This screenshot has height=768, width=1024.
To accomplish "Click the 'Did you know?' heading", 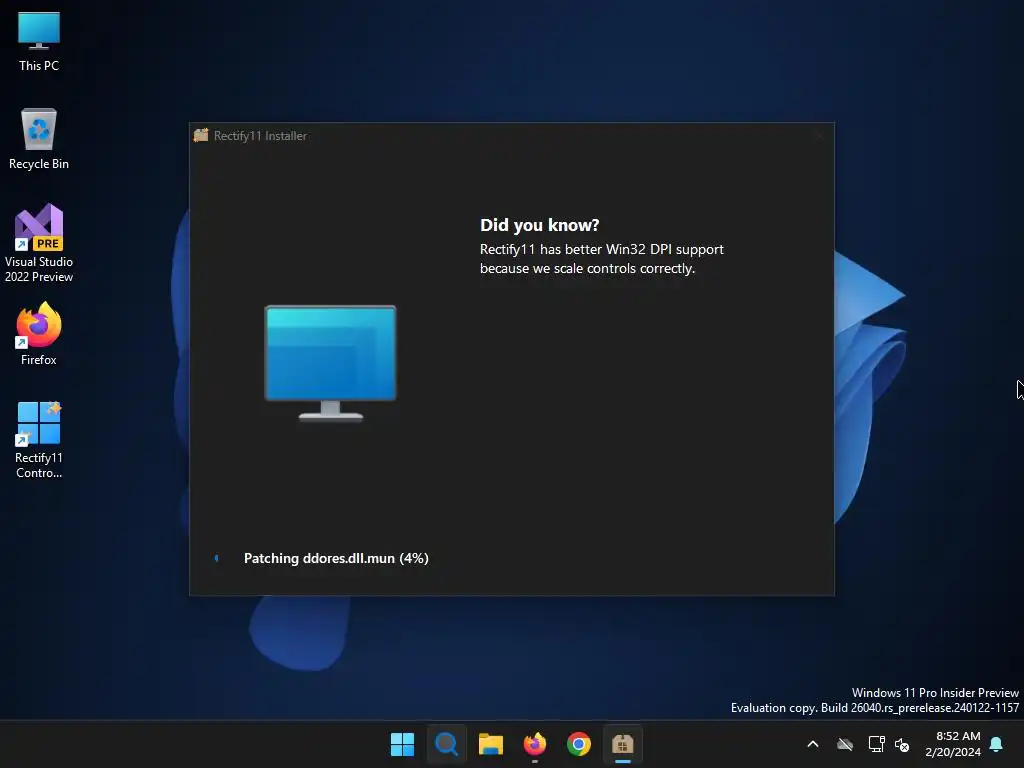I will pos(539,225).
